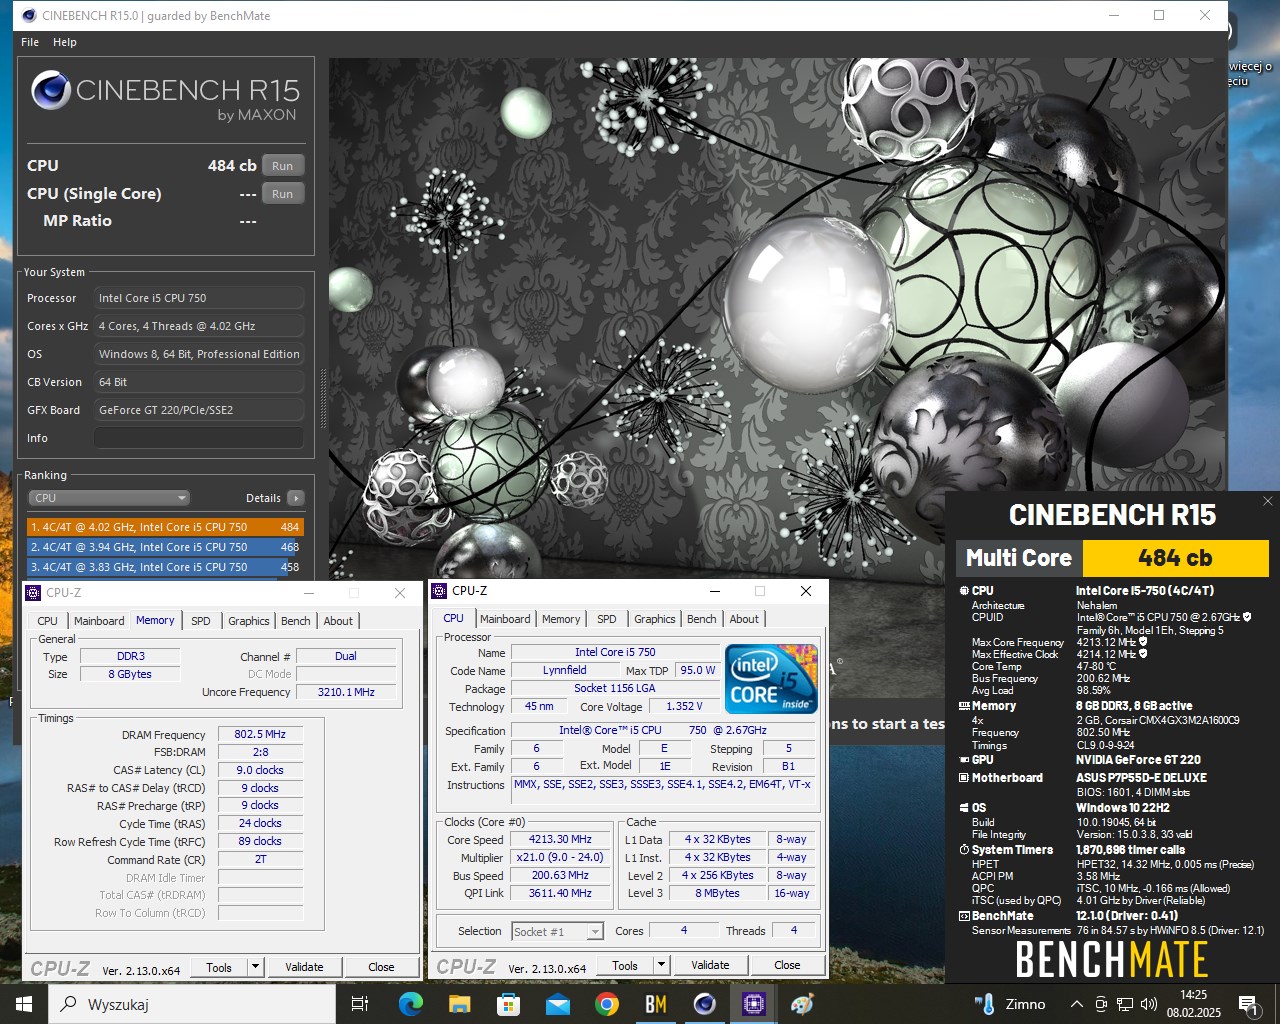Click the volume speaker icon in the system tray
Image resolution: width=1280 pixels, height=1024 pixels.
click(x=1148, y=1004)
